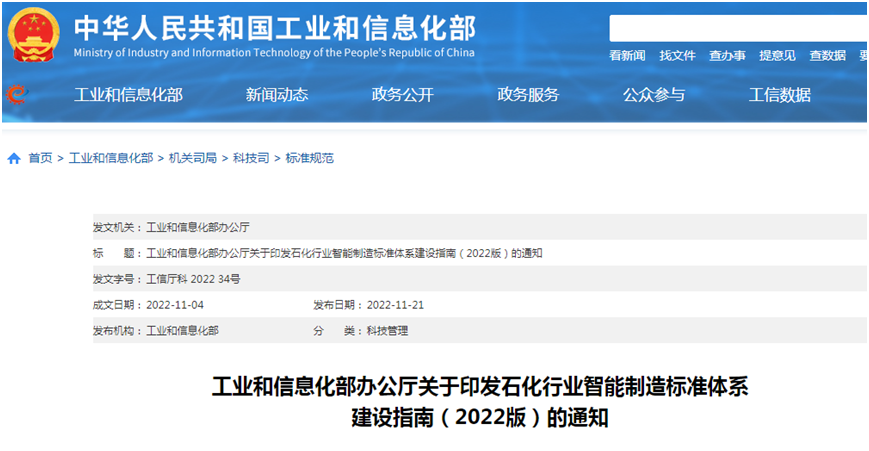Open 科技司 breadcrumb link
Viewport: 869px width, 451px height.
click(251, 158)
